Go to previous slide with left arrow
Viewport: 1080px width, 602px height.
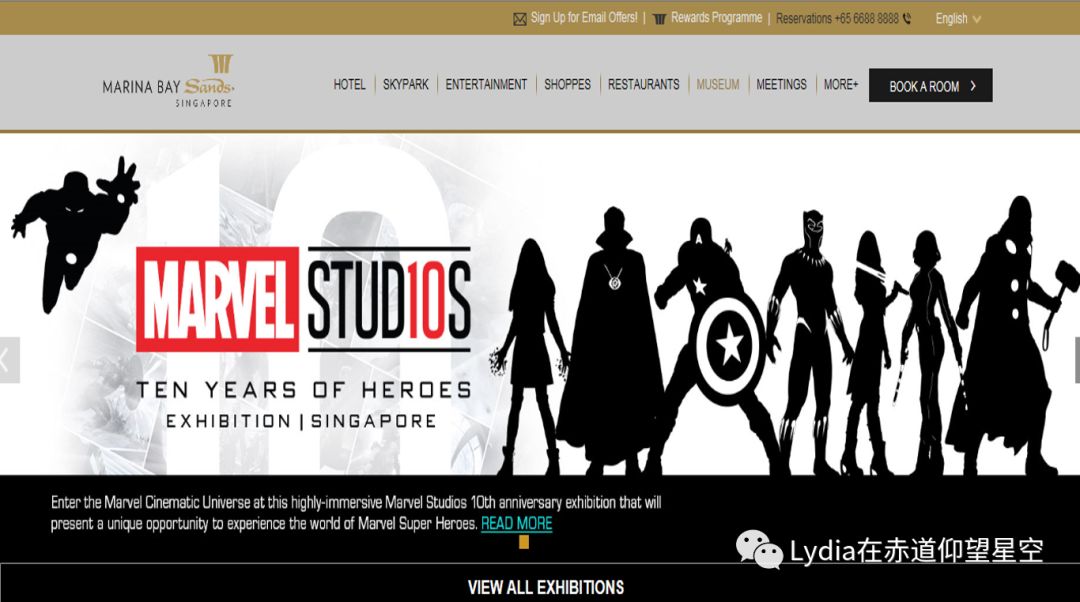[x=6, y=359]
